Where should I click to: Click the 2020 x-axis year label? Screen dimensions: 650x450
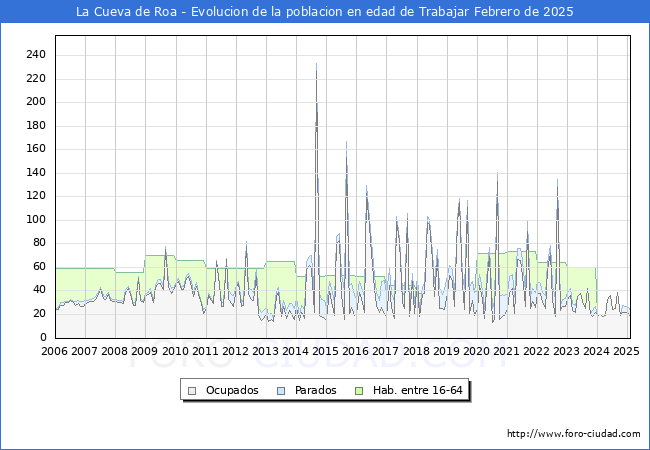476,351
